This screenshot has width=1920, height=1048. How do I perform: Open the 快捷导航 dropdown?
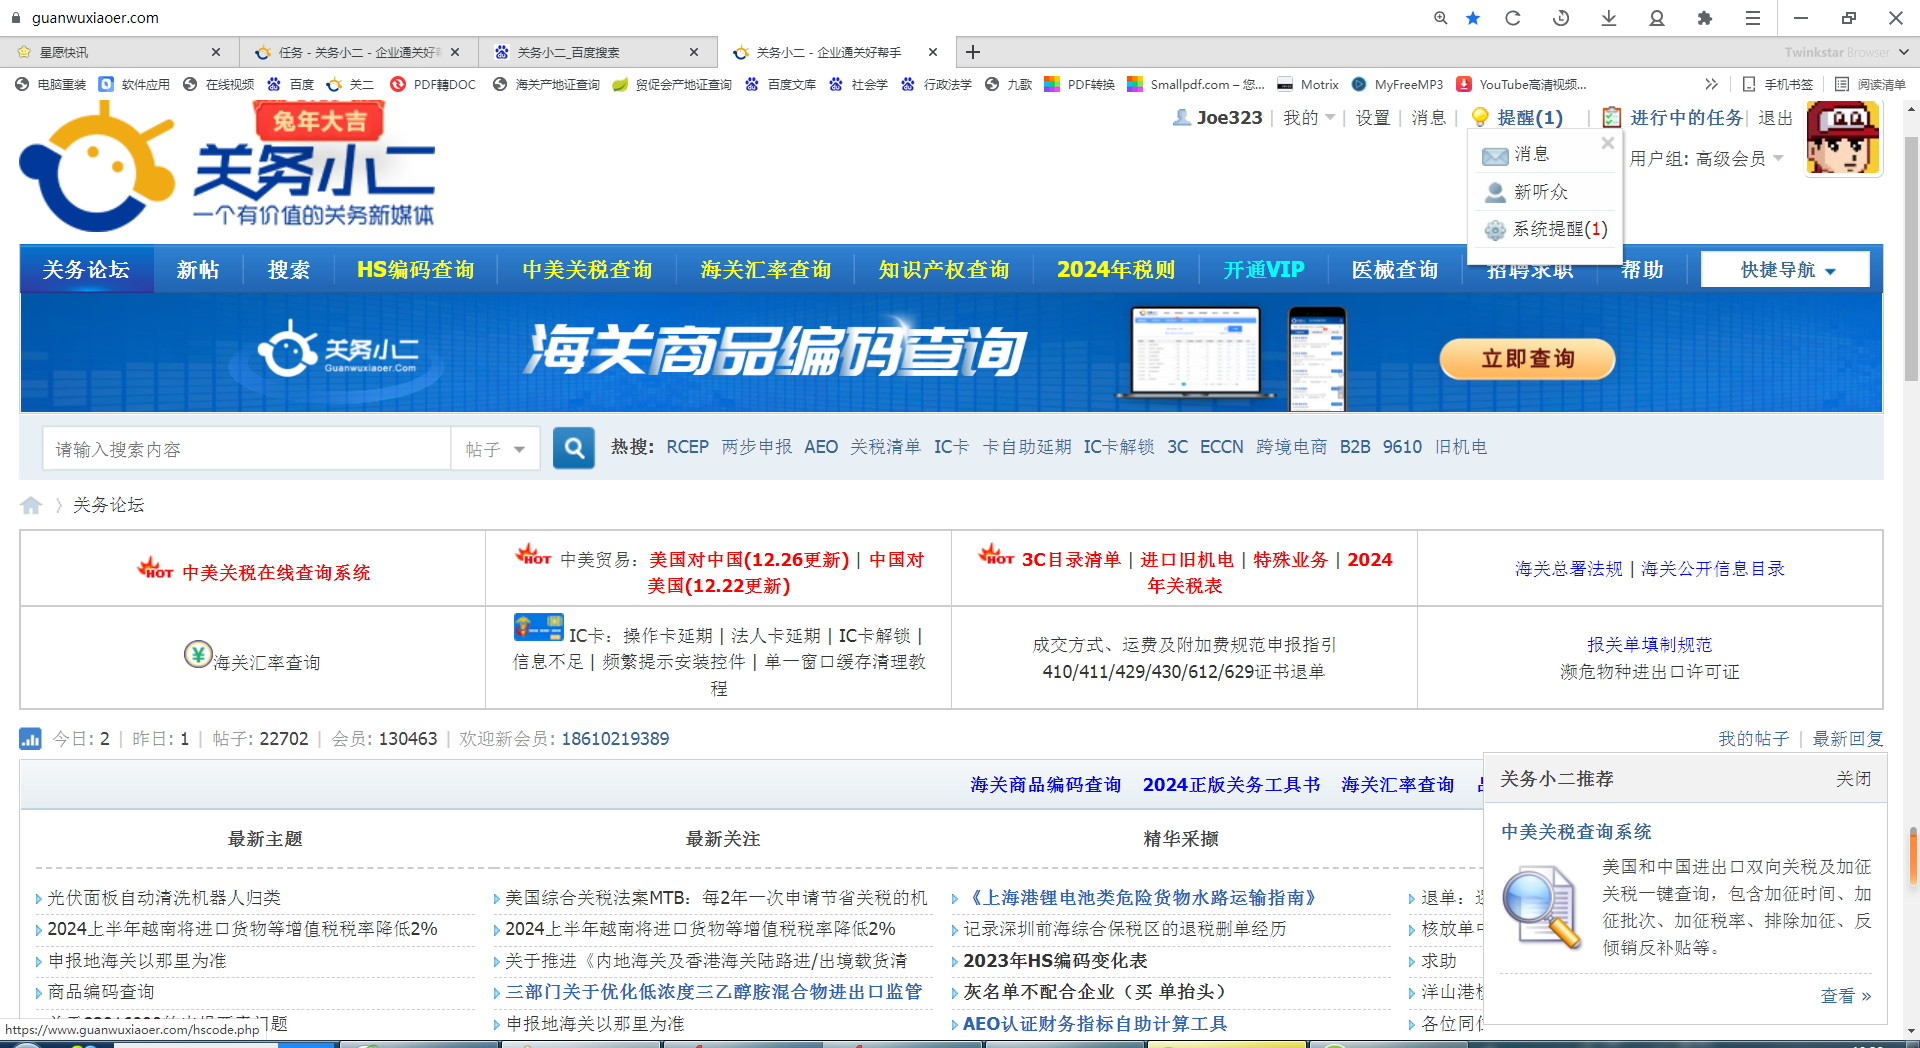point(1786,270)
